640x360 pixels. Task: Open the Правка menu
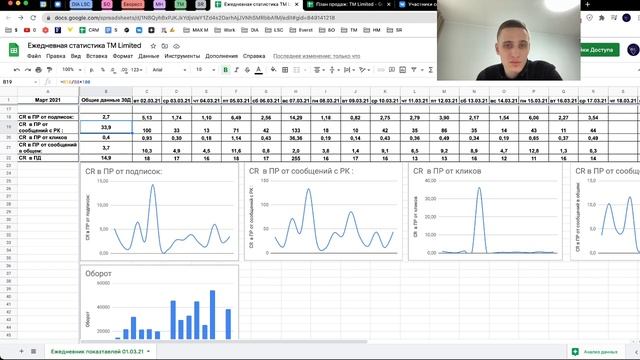(56, 56)
